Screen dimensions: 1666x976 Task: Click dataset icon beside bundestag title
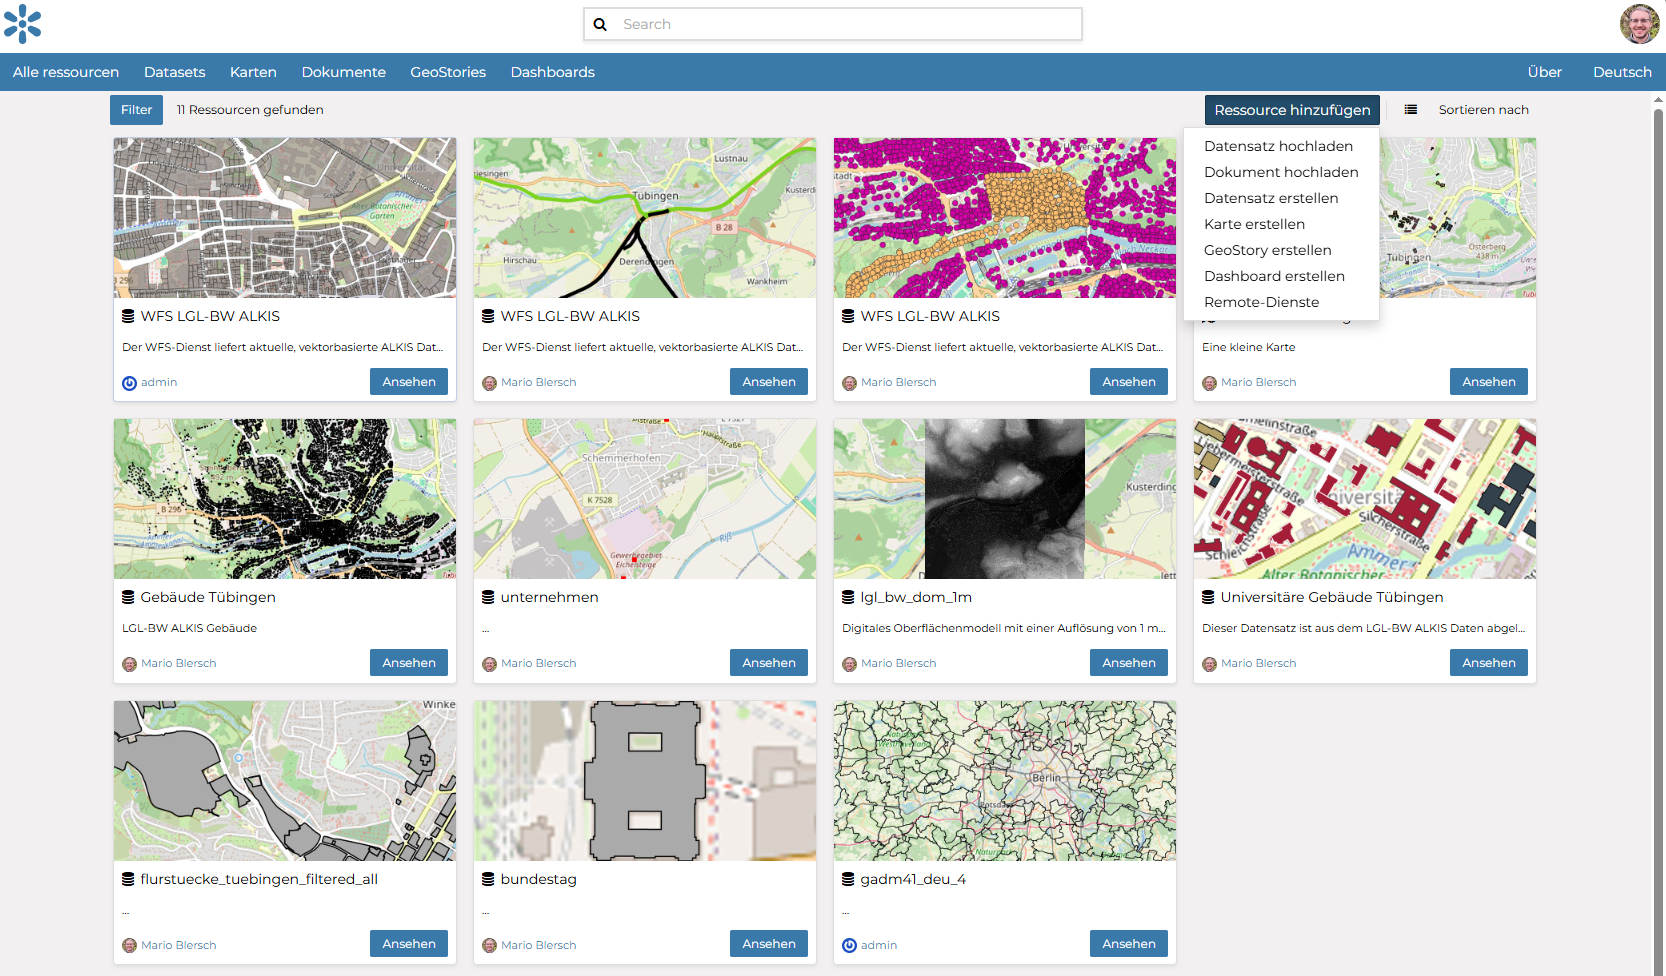point(488,879)
